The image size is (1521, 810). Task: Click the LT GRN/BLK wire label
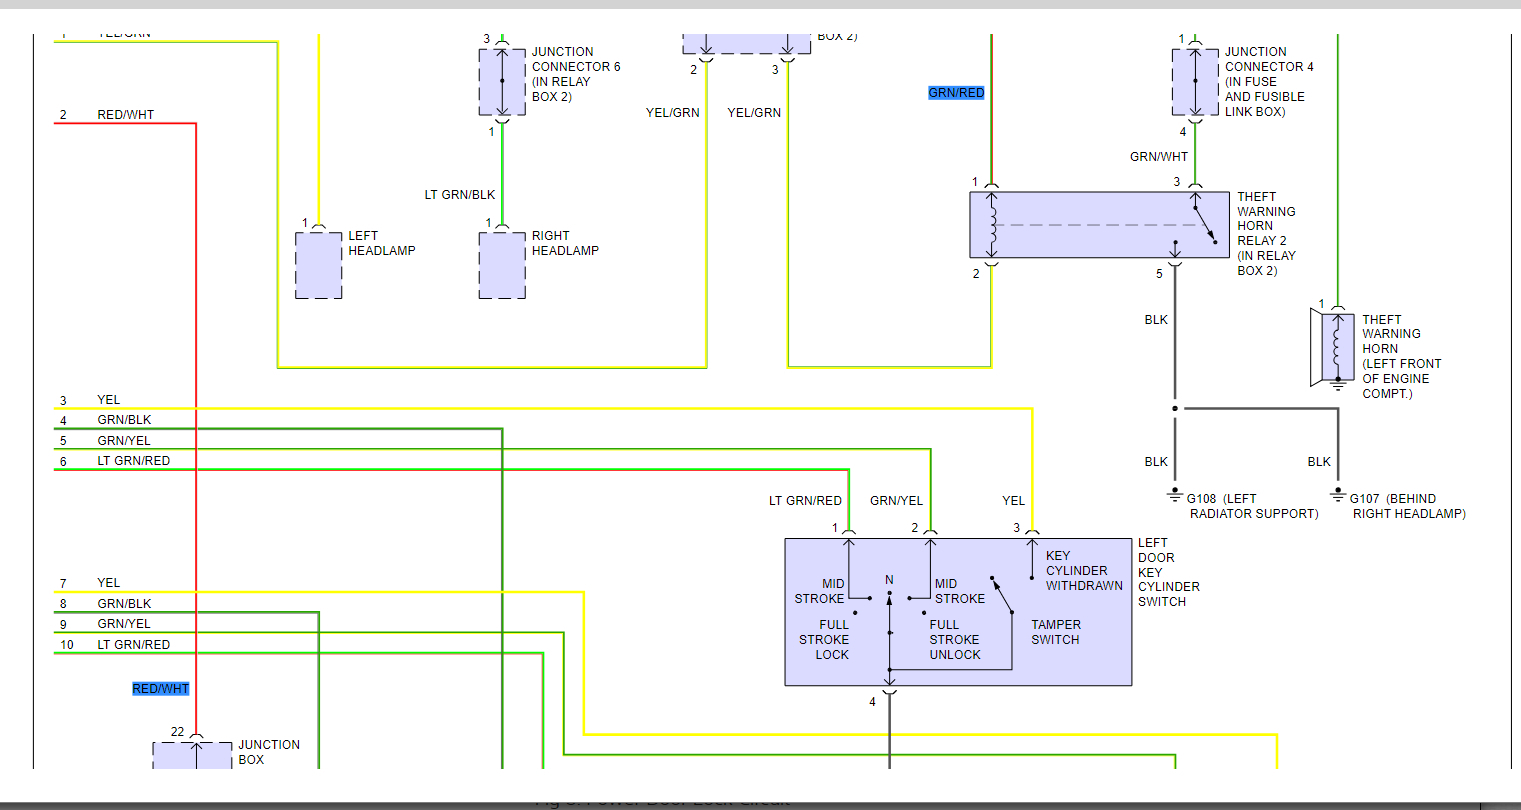[x=460, y=195]
